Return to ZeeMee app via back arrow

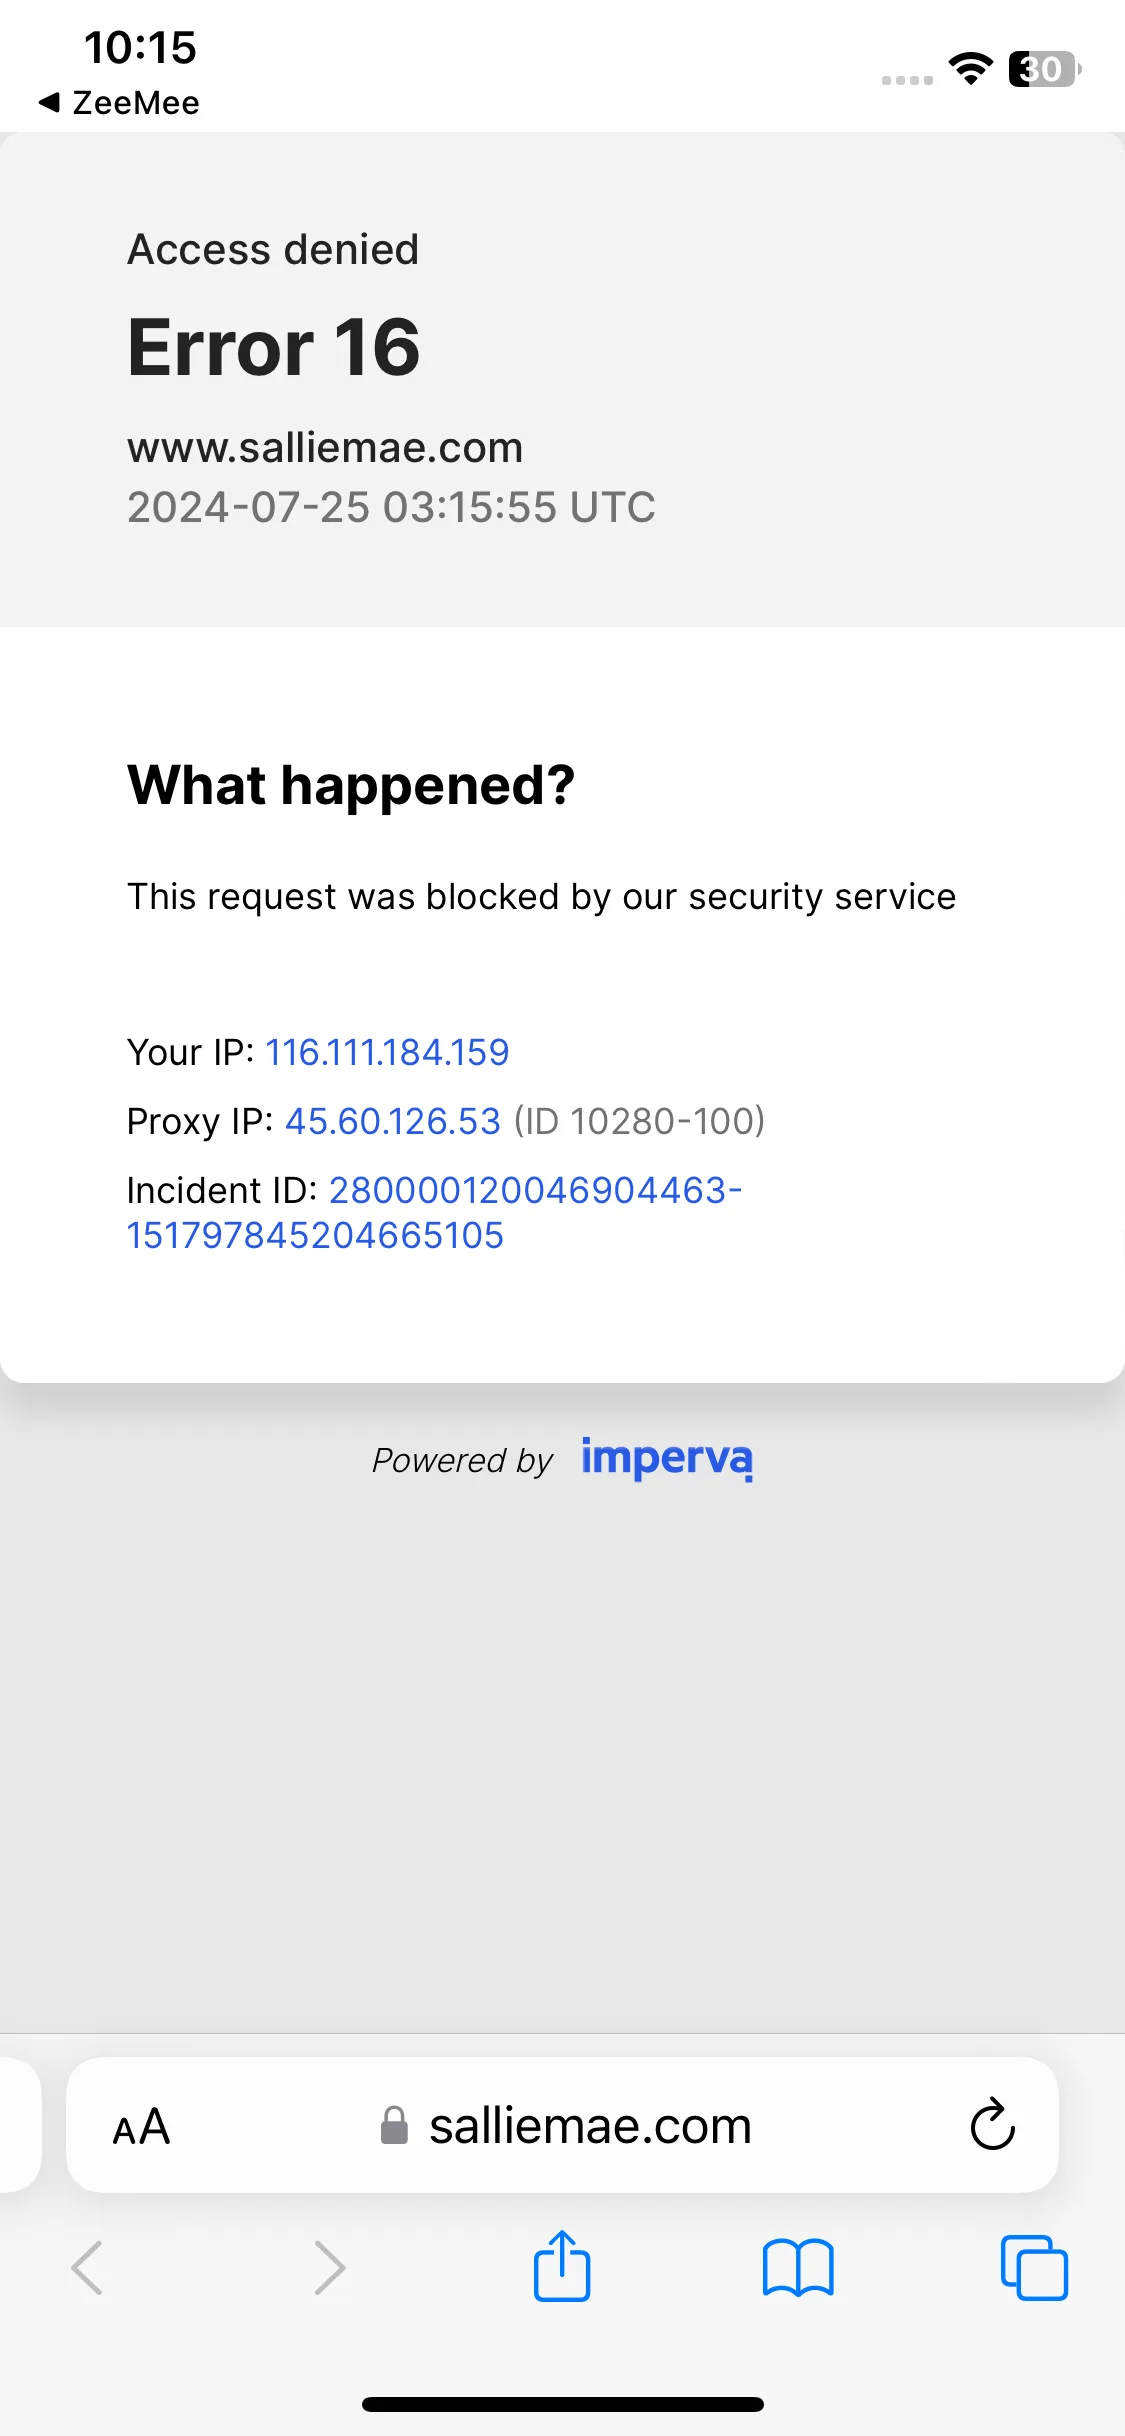[x=118, y=102]
